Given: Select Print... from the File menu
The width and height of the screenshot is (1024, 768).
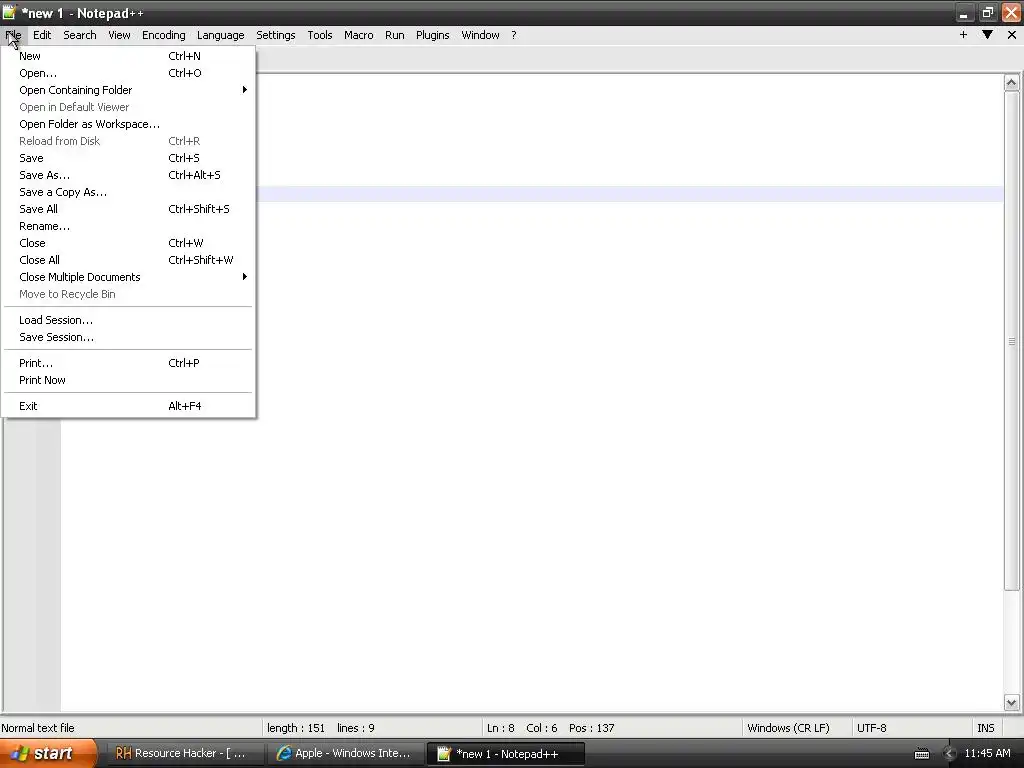Looking at the screenshot, I should tap(128, 363).
